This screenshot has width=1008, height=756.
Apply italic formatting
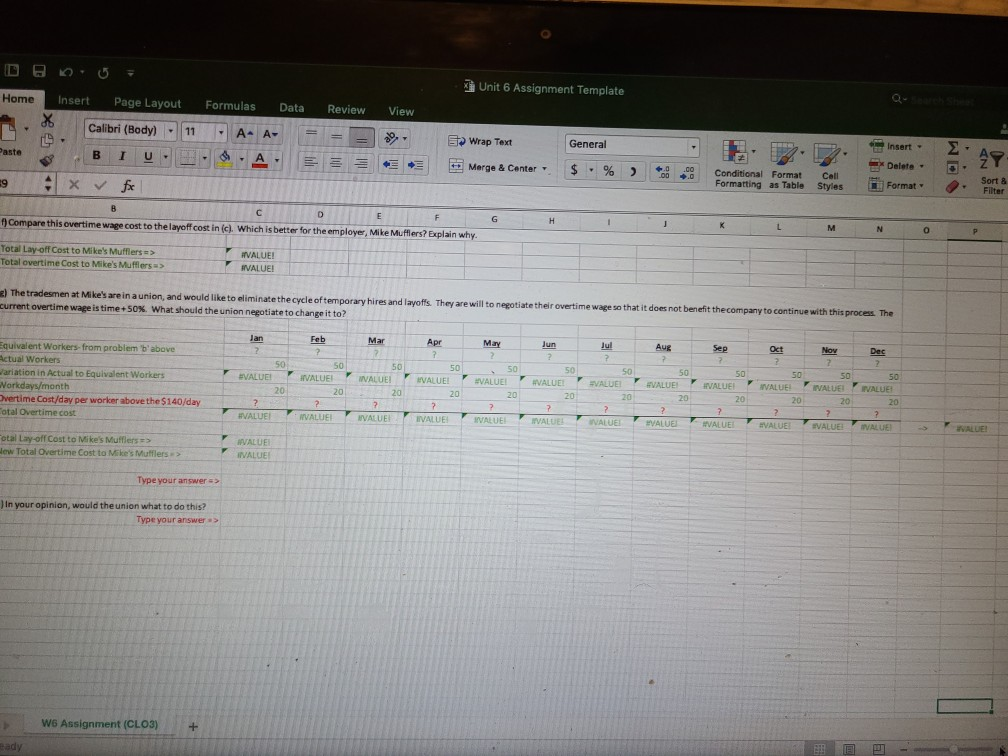click(x=121, y=155)
